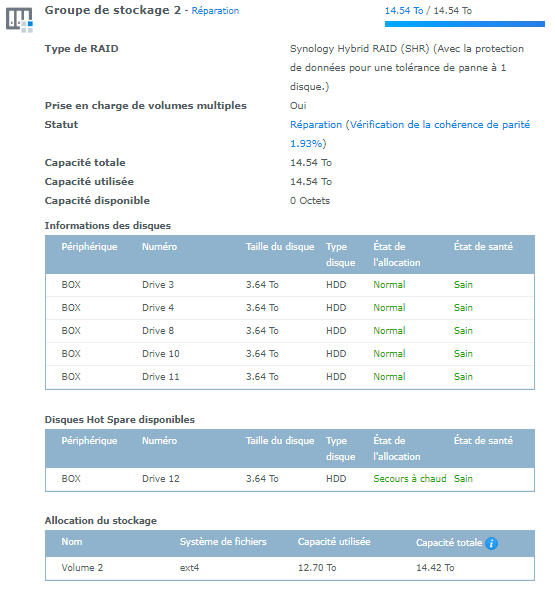Click the Taille du disque header in disk info

click(x=280, y=247)
